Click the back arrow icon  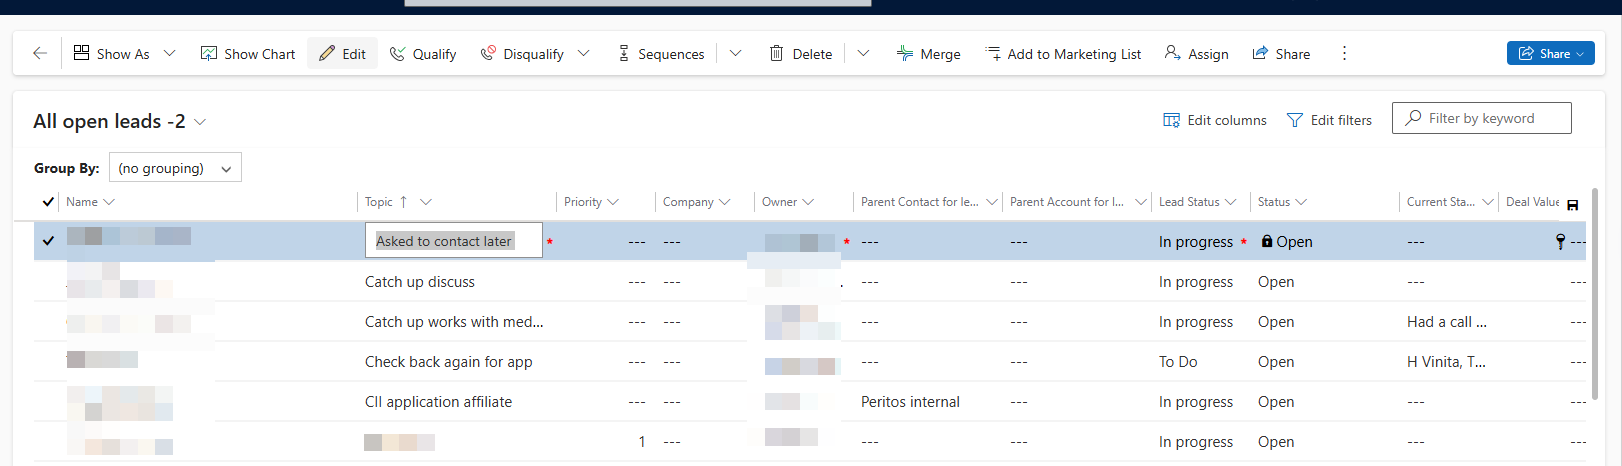pos(40,54)
